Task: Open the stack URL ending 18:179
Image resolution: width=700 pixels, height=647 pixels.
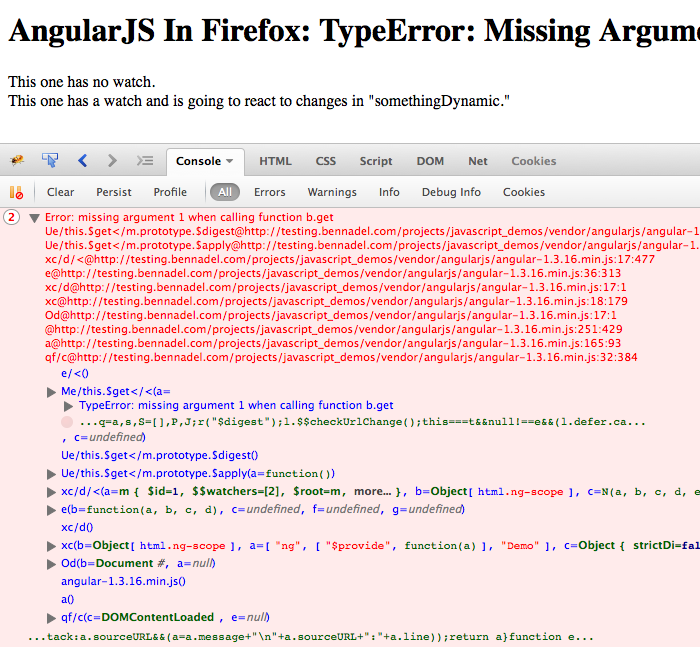Action: point(336,301)
